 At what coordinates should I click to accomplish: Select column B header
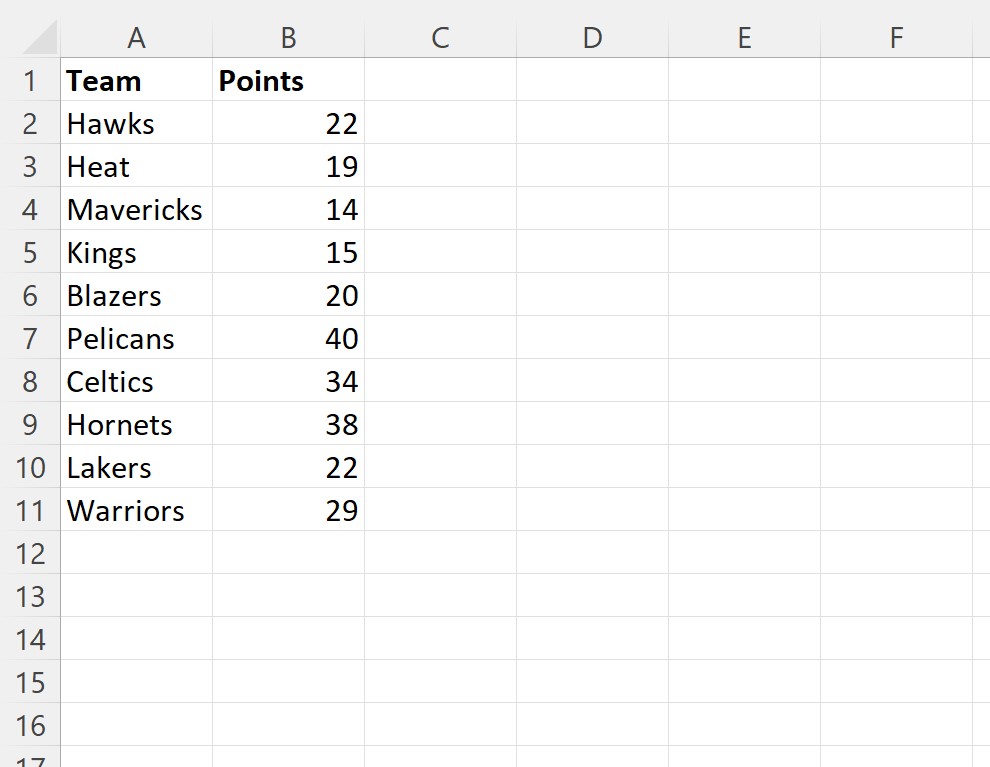289,38
